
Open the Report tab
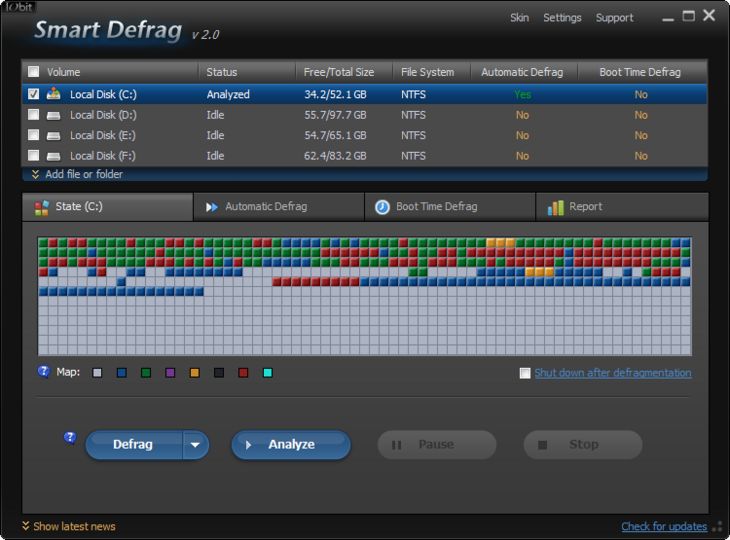click(622, 207)
